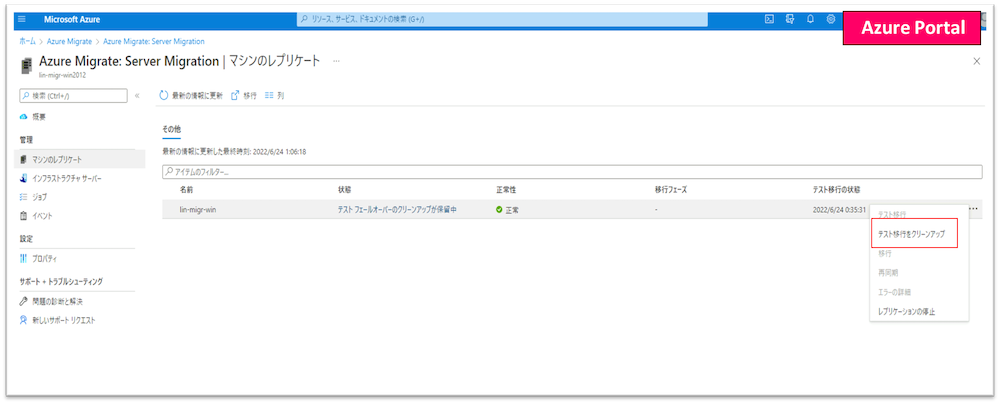The image size is (1000, 404).
Task: Open the Azure portal hamburger menu
Action: (x=22, y=19)
